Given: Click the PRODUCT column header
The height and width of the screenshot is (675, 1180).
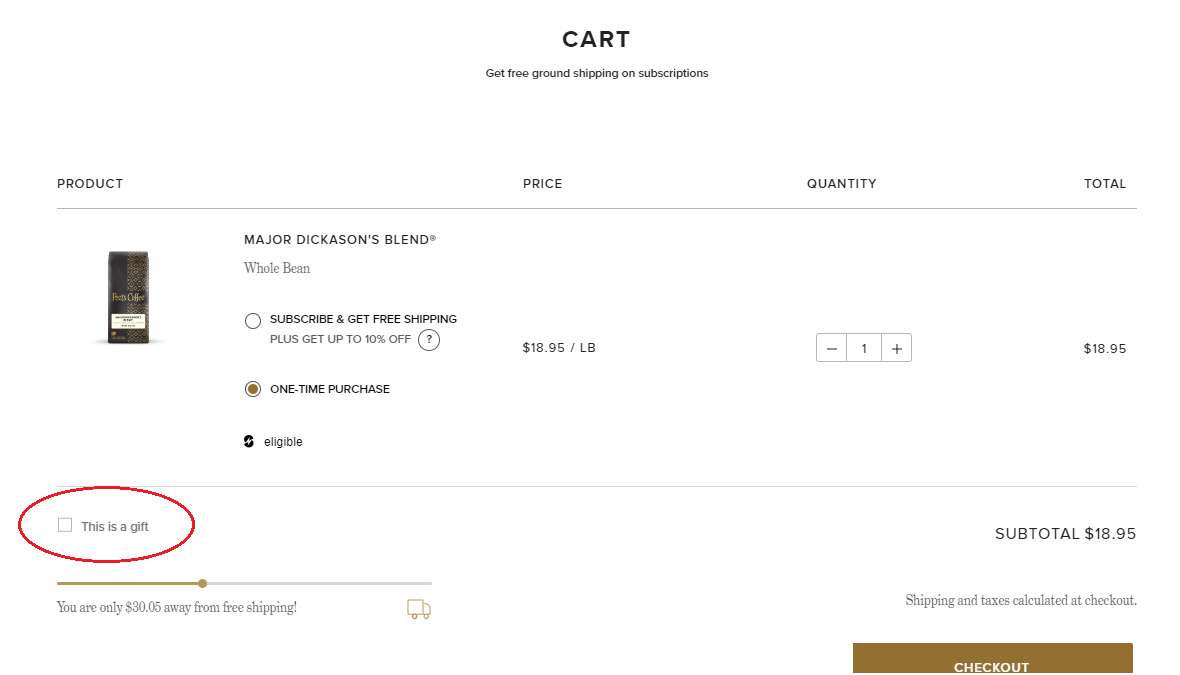Looking at the screenshot, I should tap(90, 184).
